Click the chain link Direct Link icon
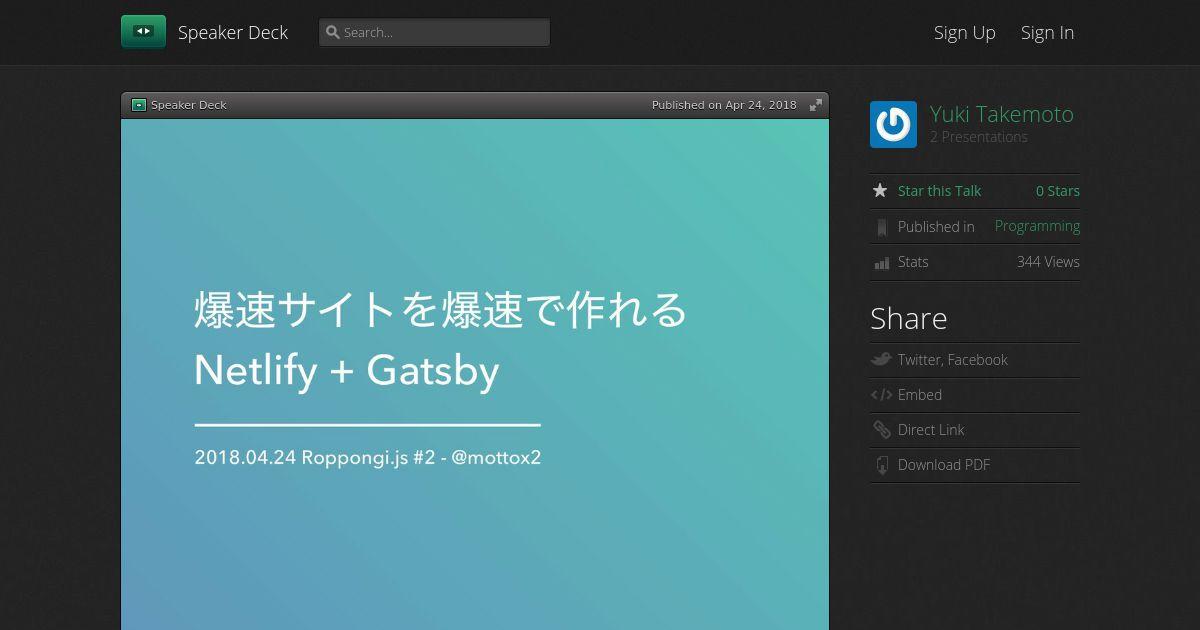The image size is (1200, 630). [x=881, y=430]
